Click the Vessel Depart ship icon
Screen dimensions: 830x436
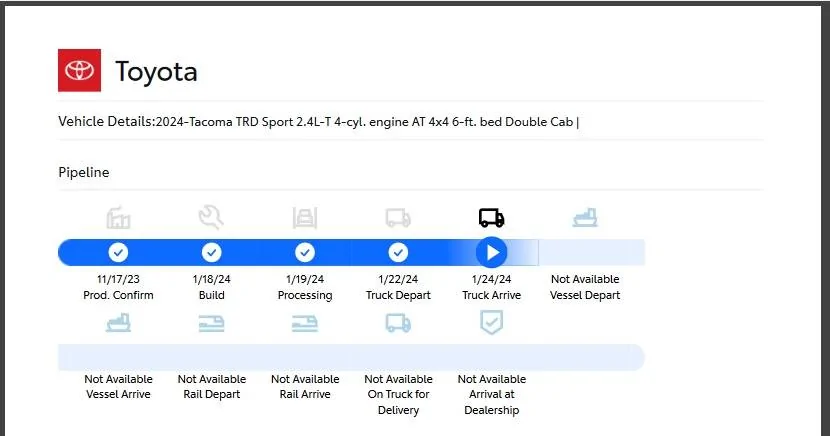pos(585,218)
